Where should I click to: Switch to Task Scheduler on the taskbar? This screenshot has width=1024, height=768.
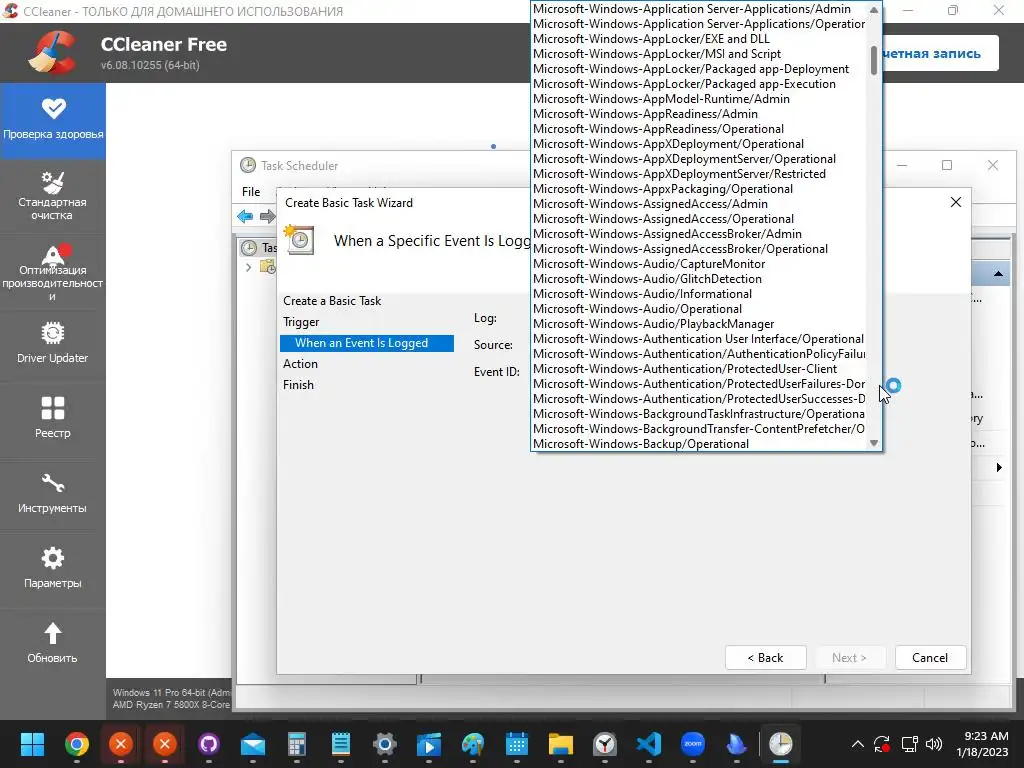point(781,744)
